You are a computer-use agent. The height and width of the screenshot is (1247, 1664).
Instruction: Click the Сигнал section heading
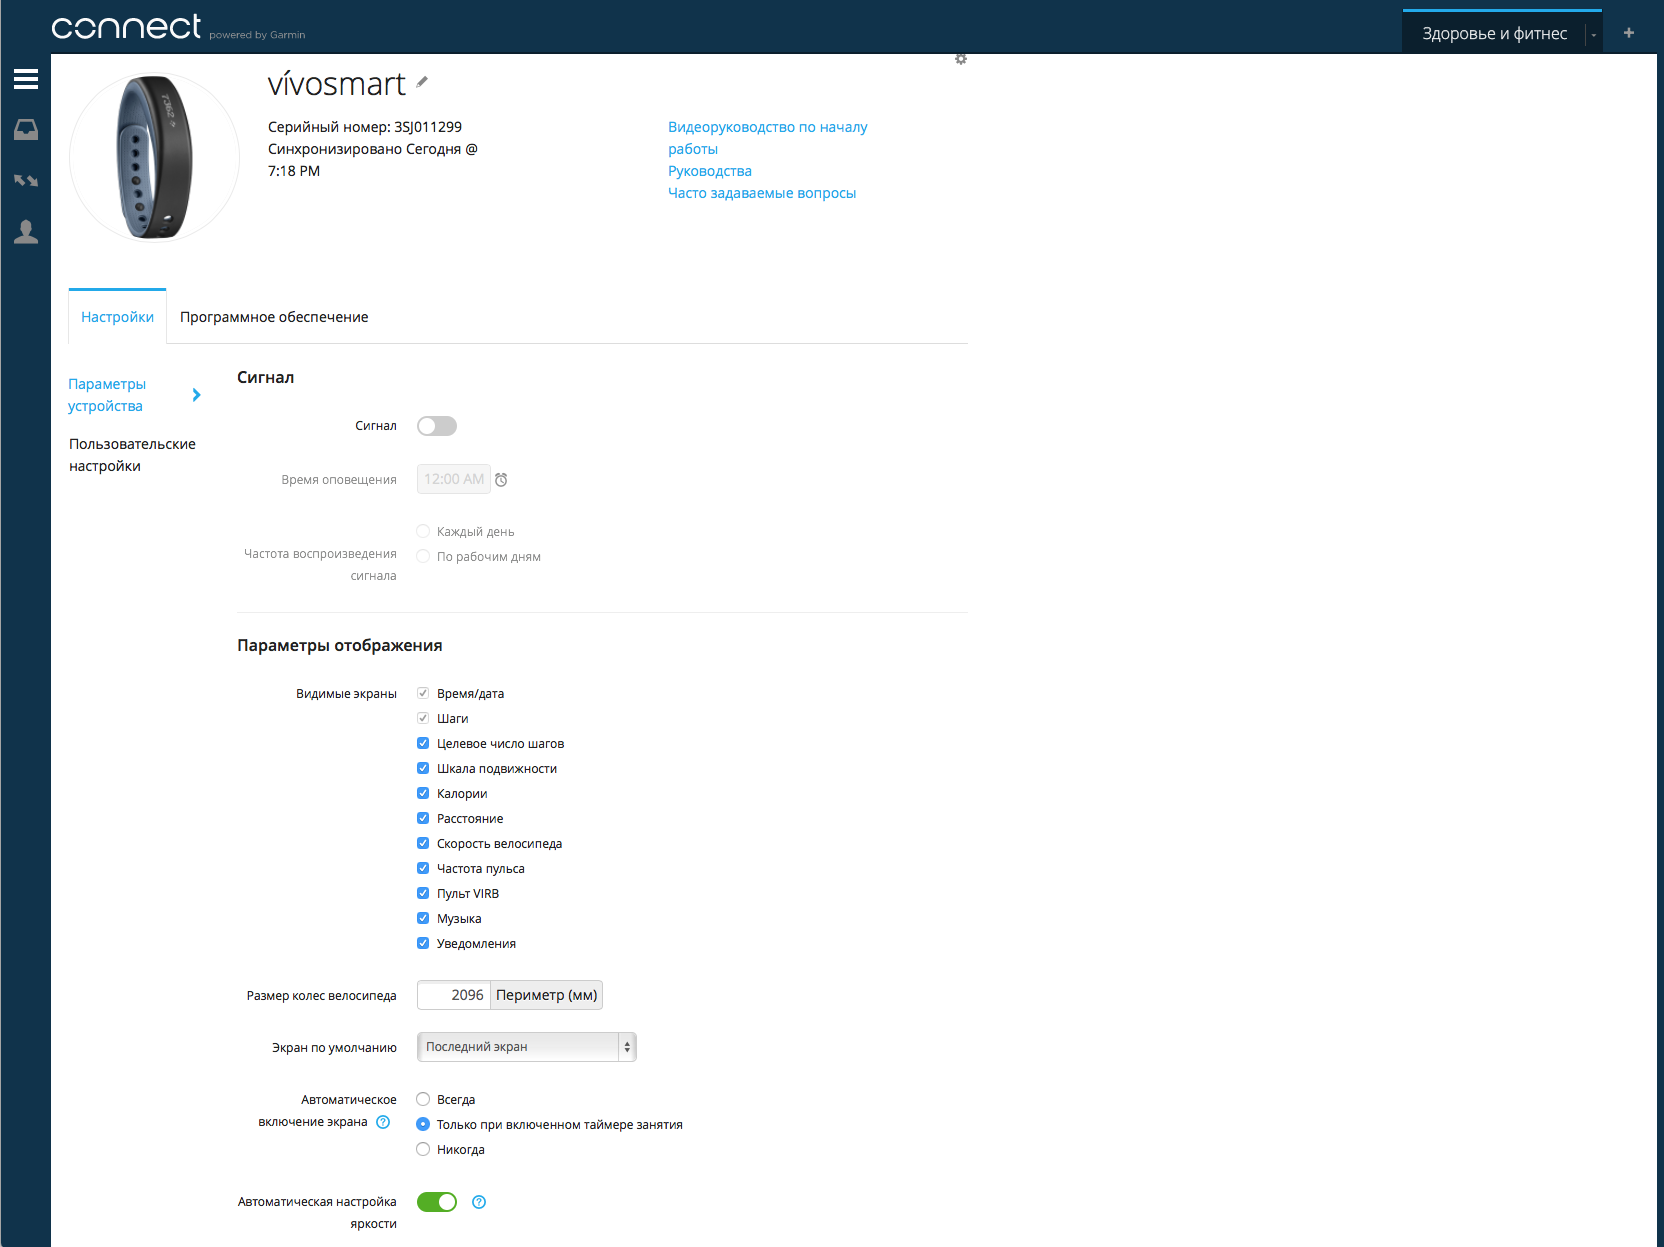click(266, 378)
